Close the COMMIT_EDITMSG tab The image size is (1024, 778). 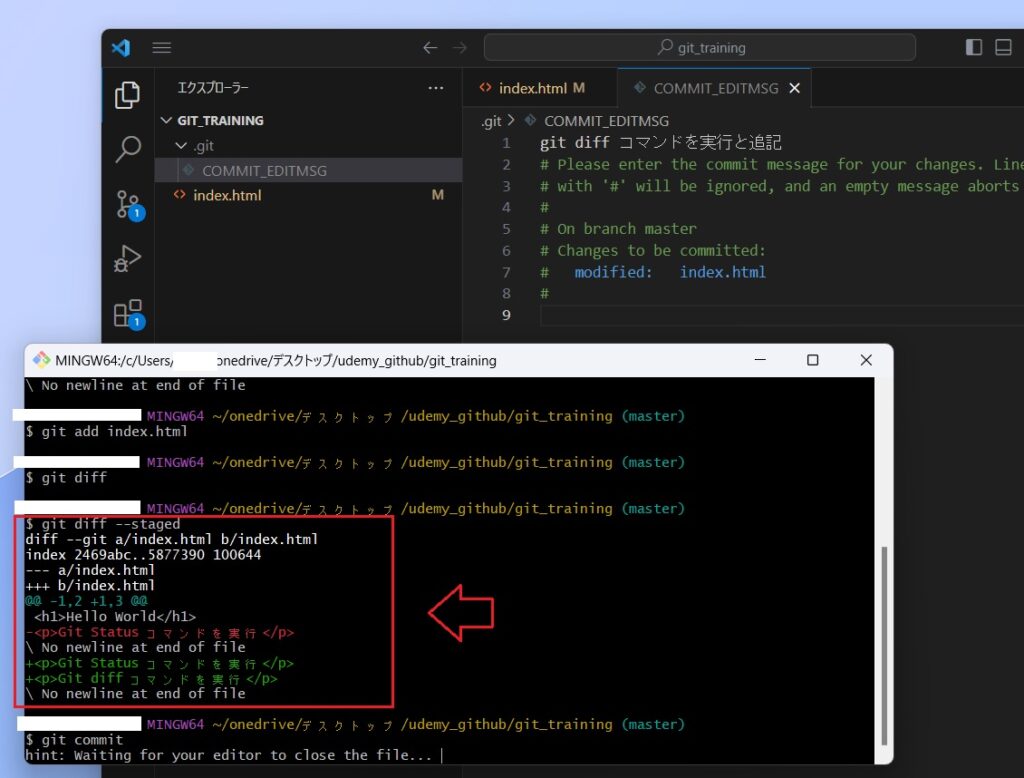click(795, 88)
